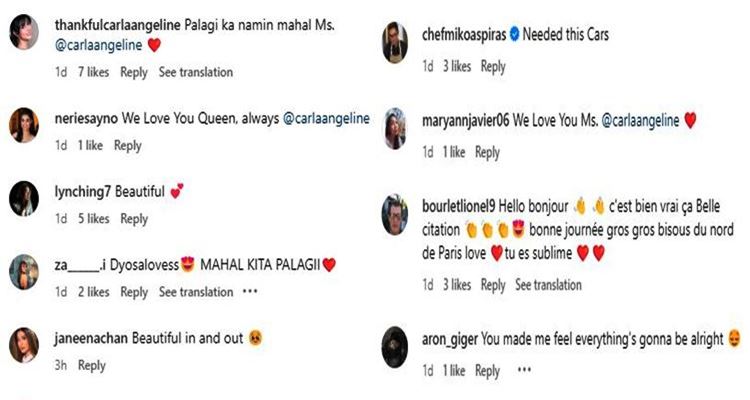The width and height of the screenshot is (750, 400).
Task: Reply to chefmikoaspiras' comment
Action: coord(493,67)
